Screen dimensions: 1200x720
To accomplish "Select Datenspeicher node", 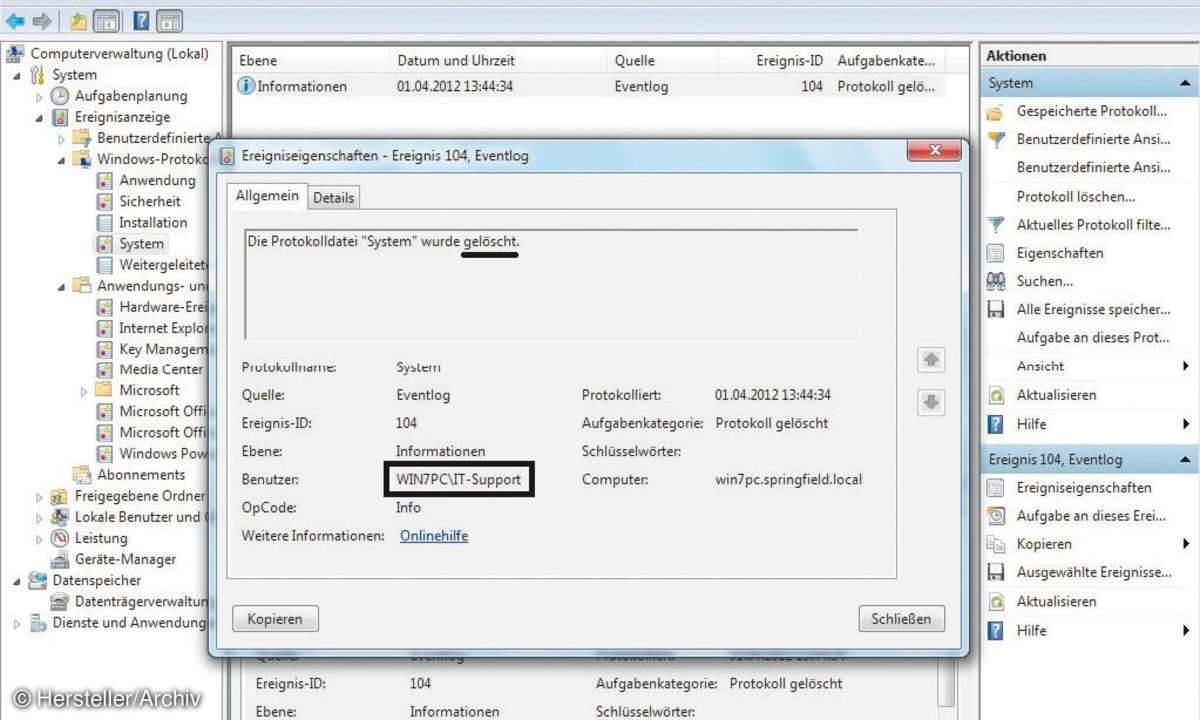I will point(97,580).
